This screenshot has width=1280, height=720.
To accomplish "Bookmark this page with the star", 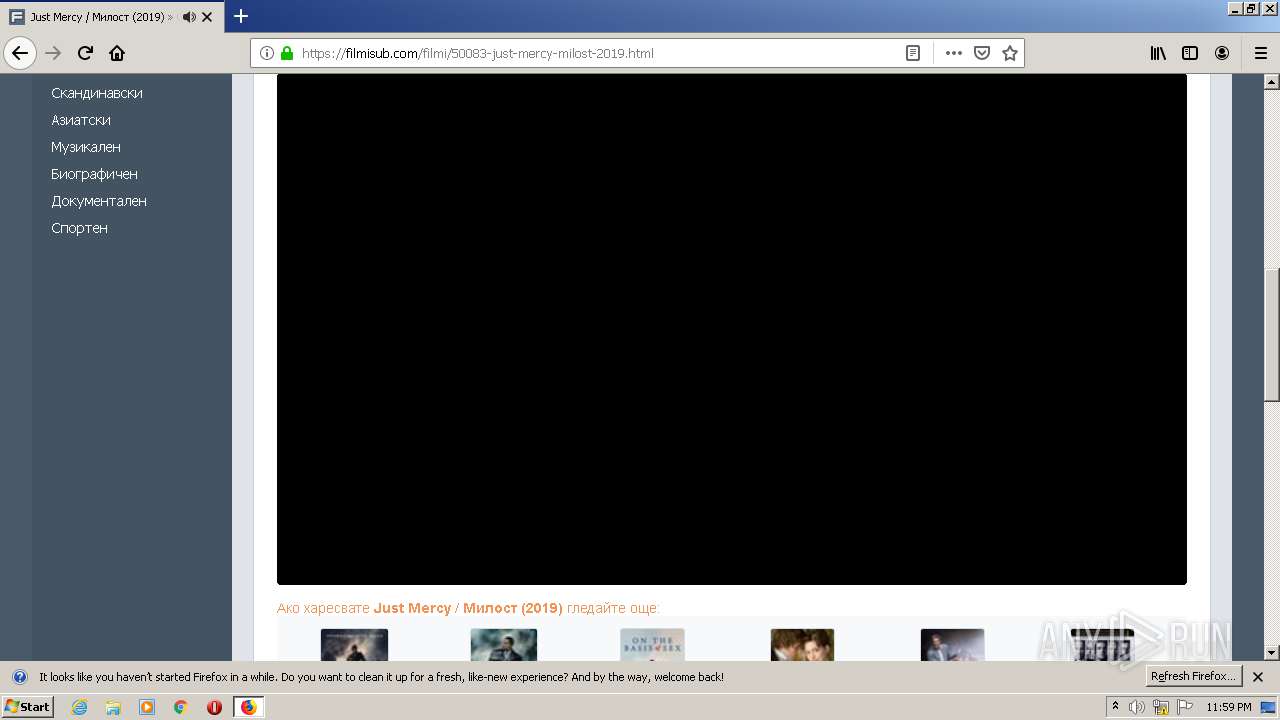I will pyautogui.click(x=1010, y=53).
